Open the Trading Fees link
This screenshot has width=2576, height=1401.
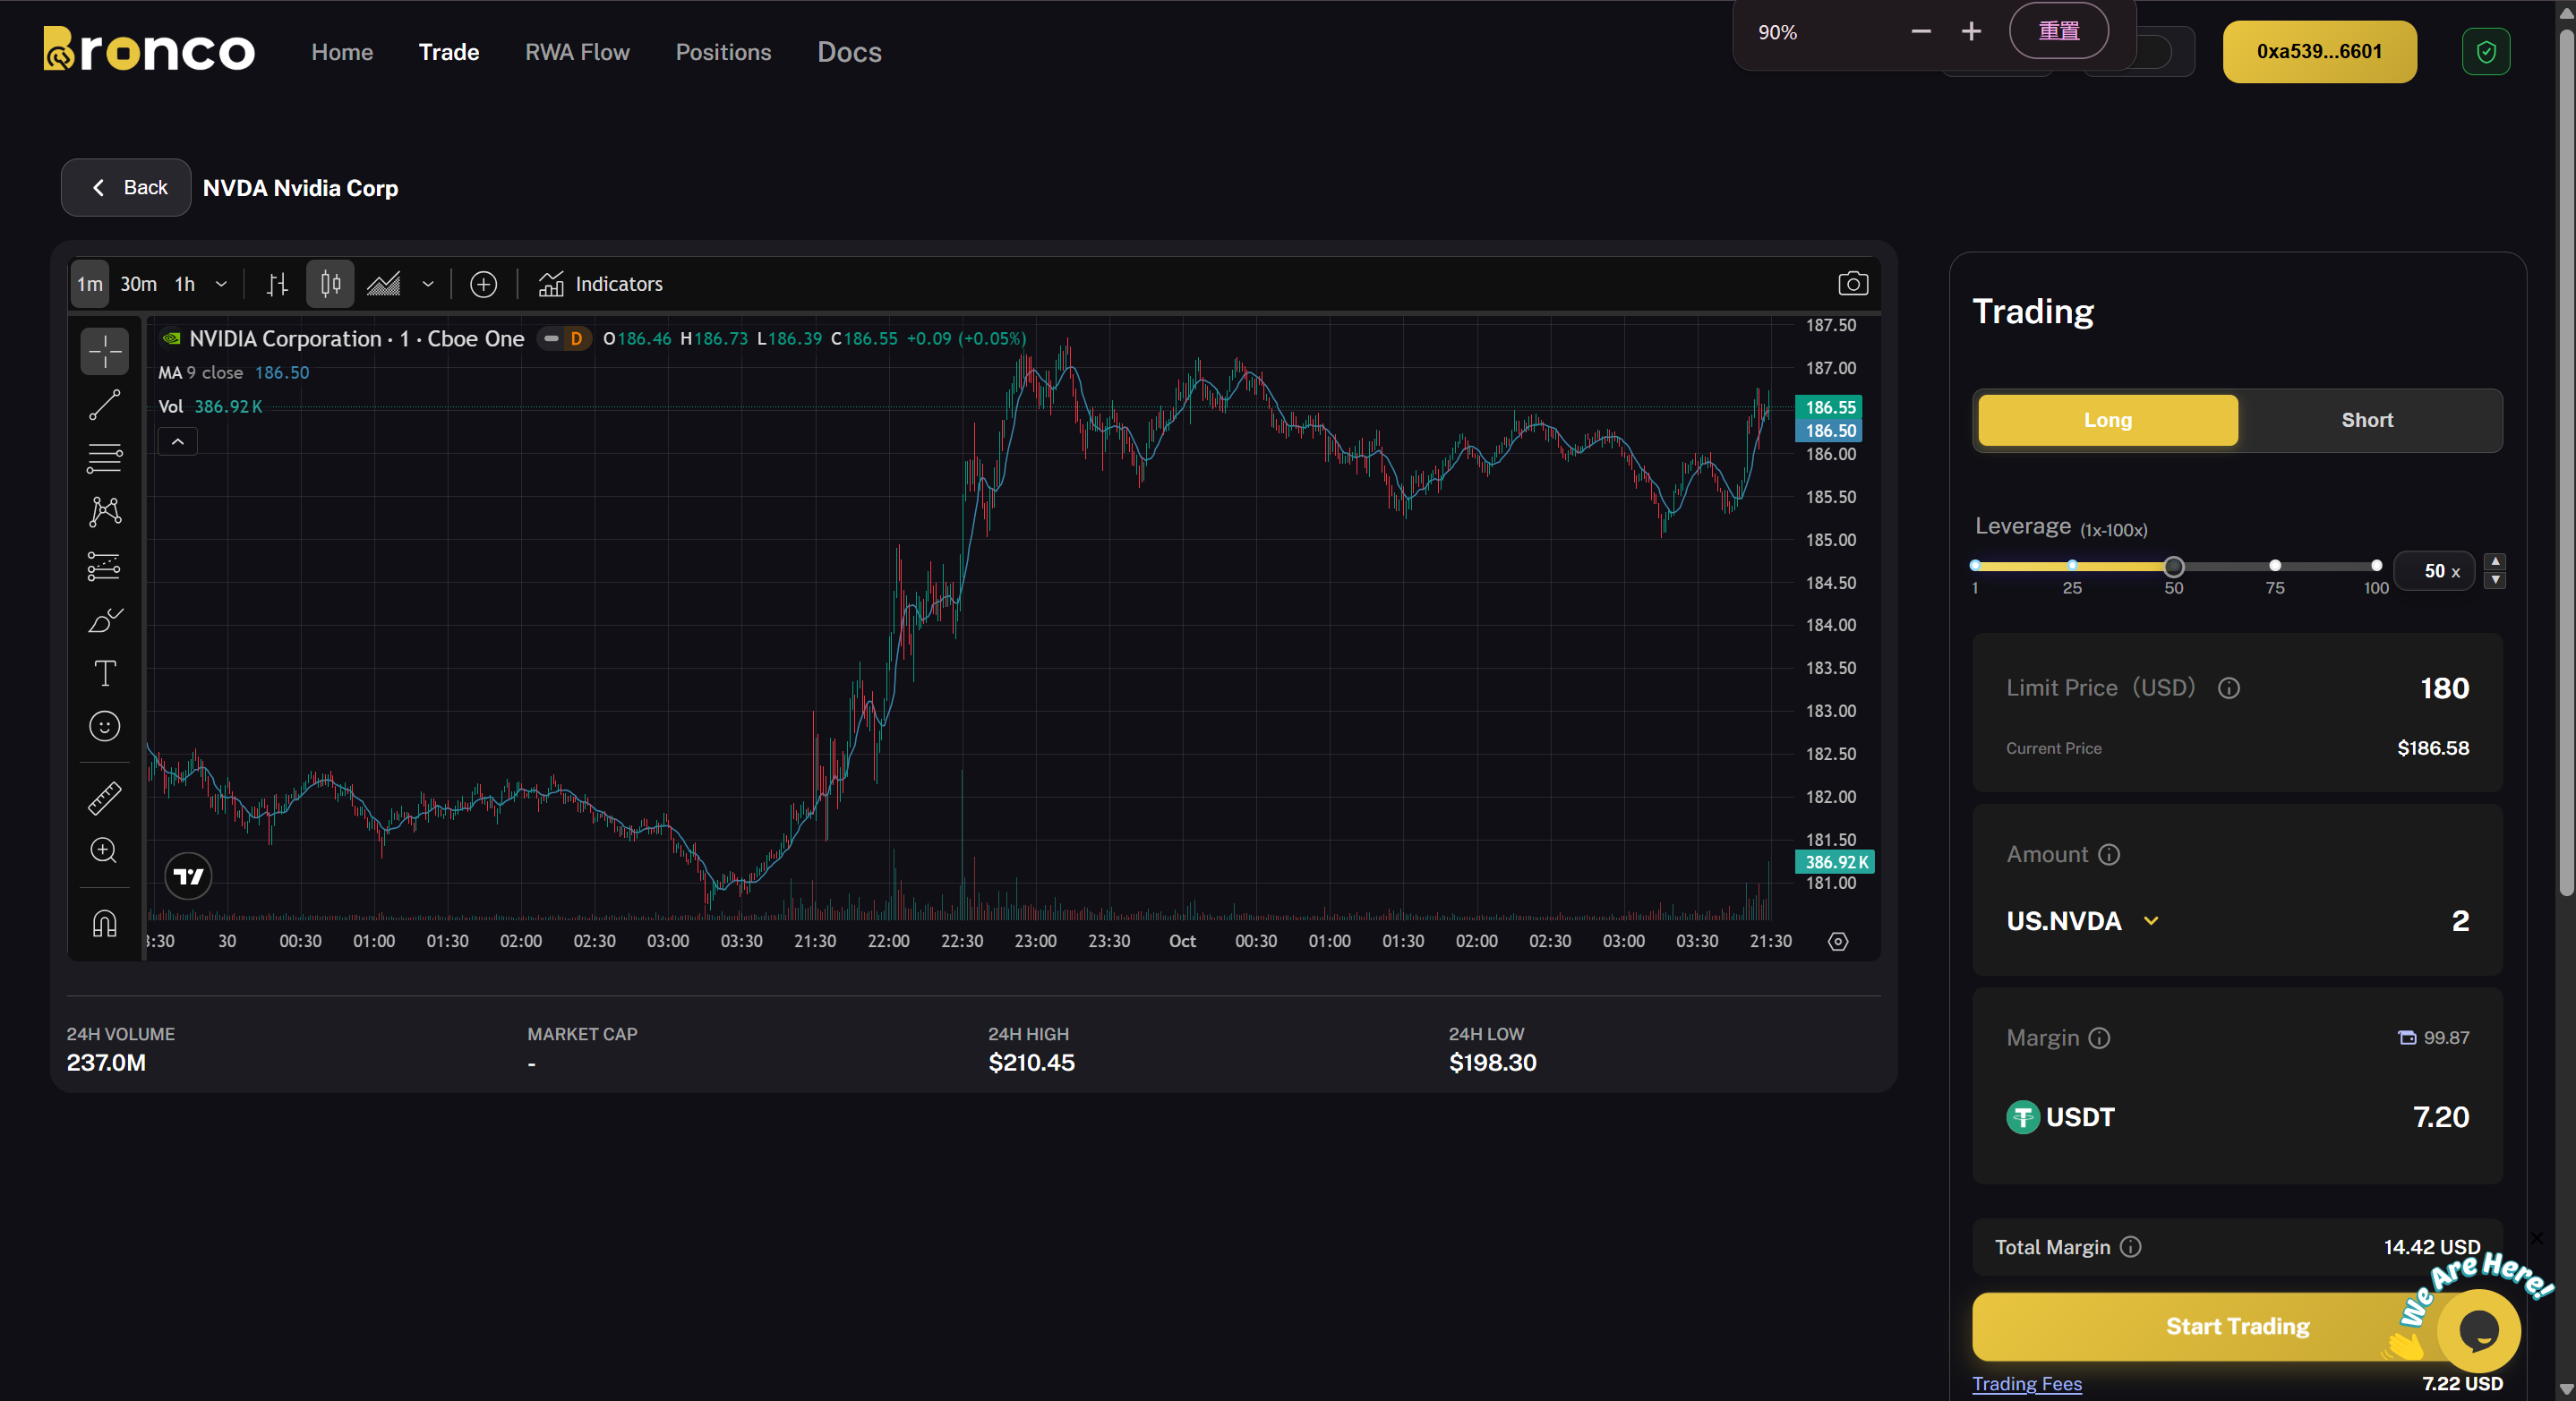pos(2026,1383)
